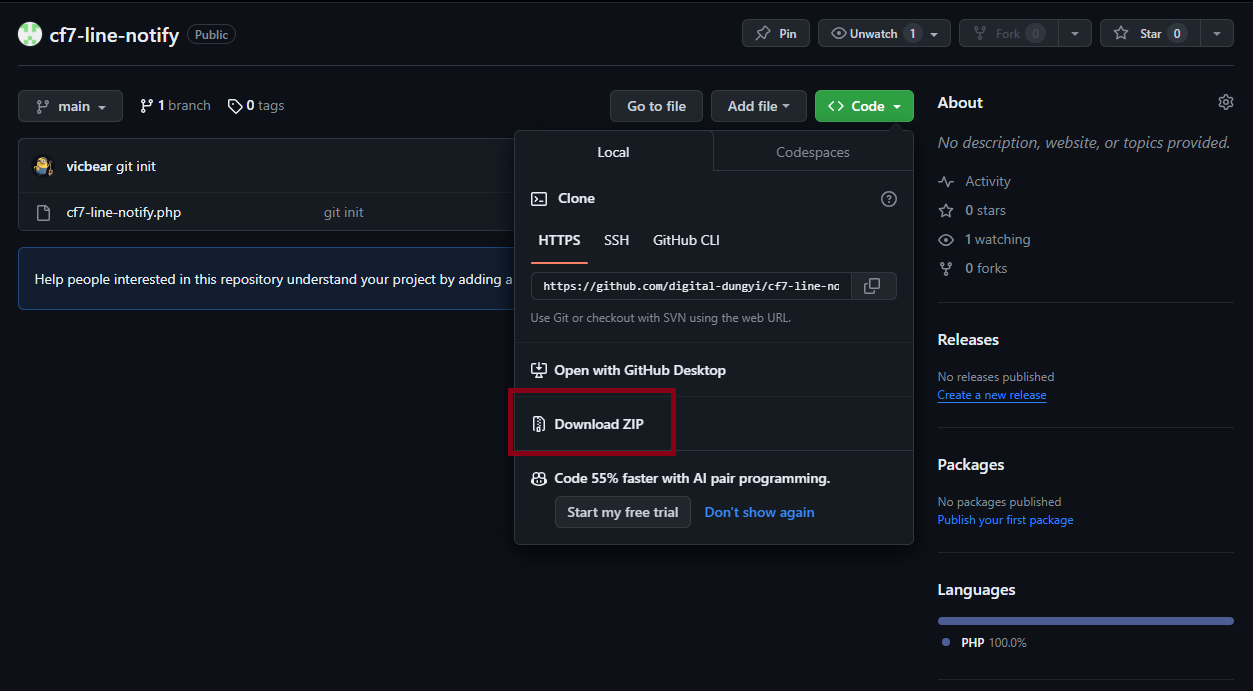This screenshot has width=1253, height=691.
Task: Click the branch icon beside 1 branch
Action: [x=147, y=106]
